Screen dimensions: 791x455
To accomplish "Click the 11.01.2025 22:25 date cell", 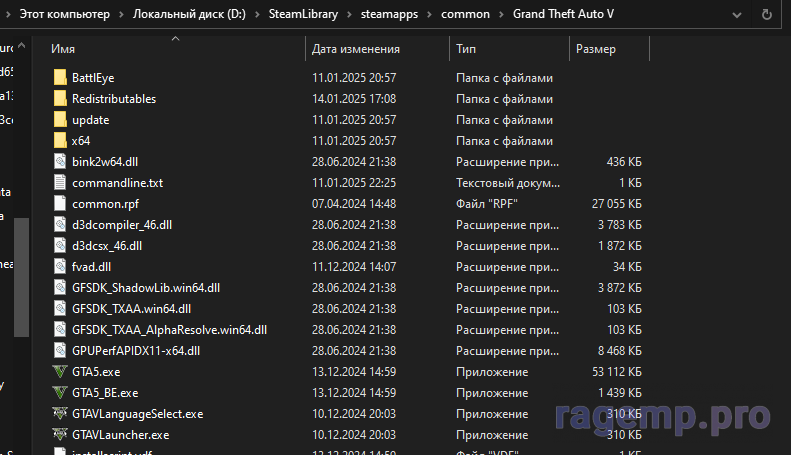I will coord(354,183).
